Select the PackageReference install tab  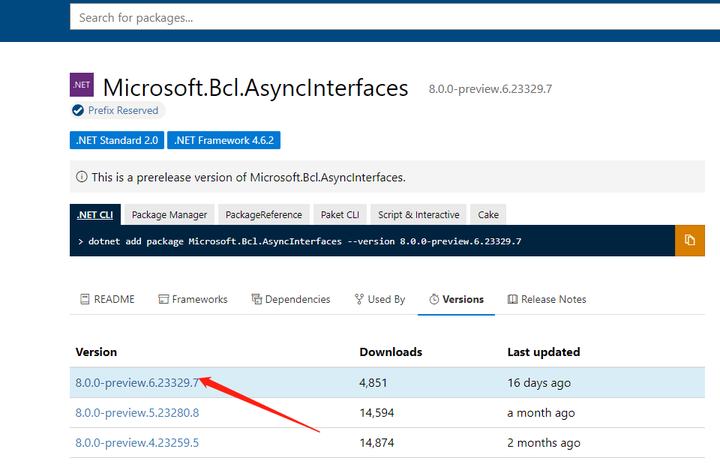pyautogui.click(x=263, y=214)
